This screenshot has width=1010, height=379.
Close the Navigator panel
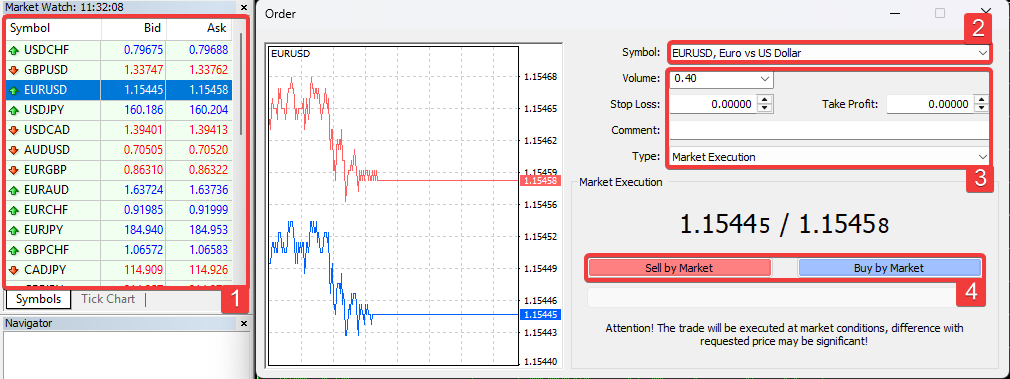click(243, 323)
